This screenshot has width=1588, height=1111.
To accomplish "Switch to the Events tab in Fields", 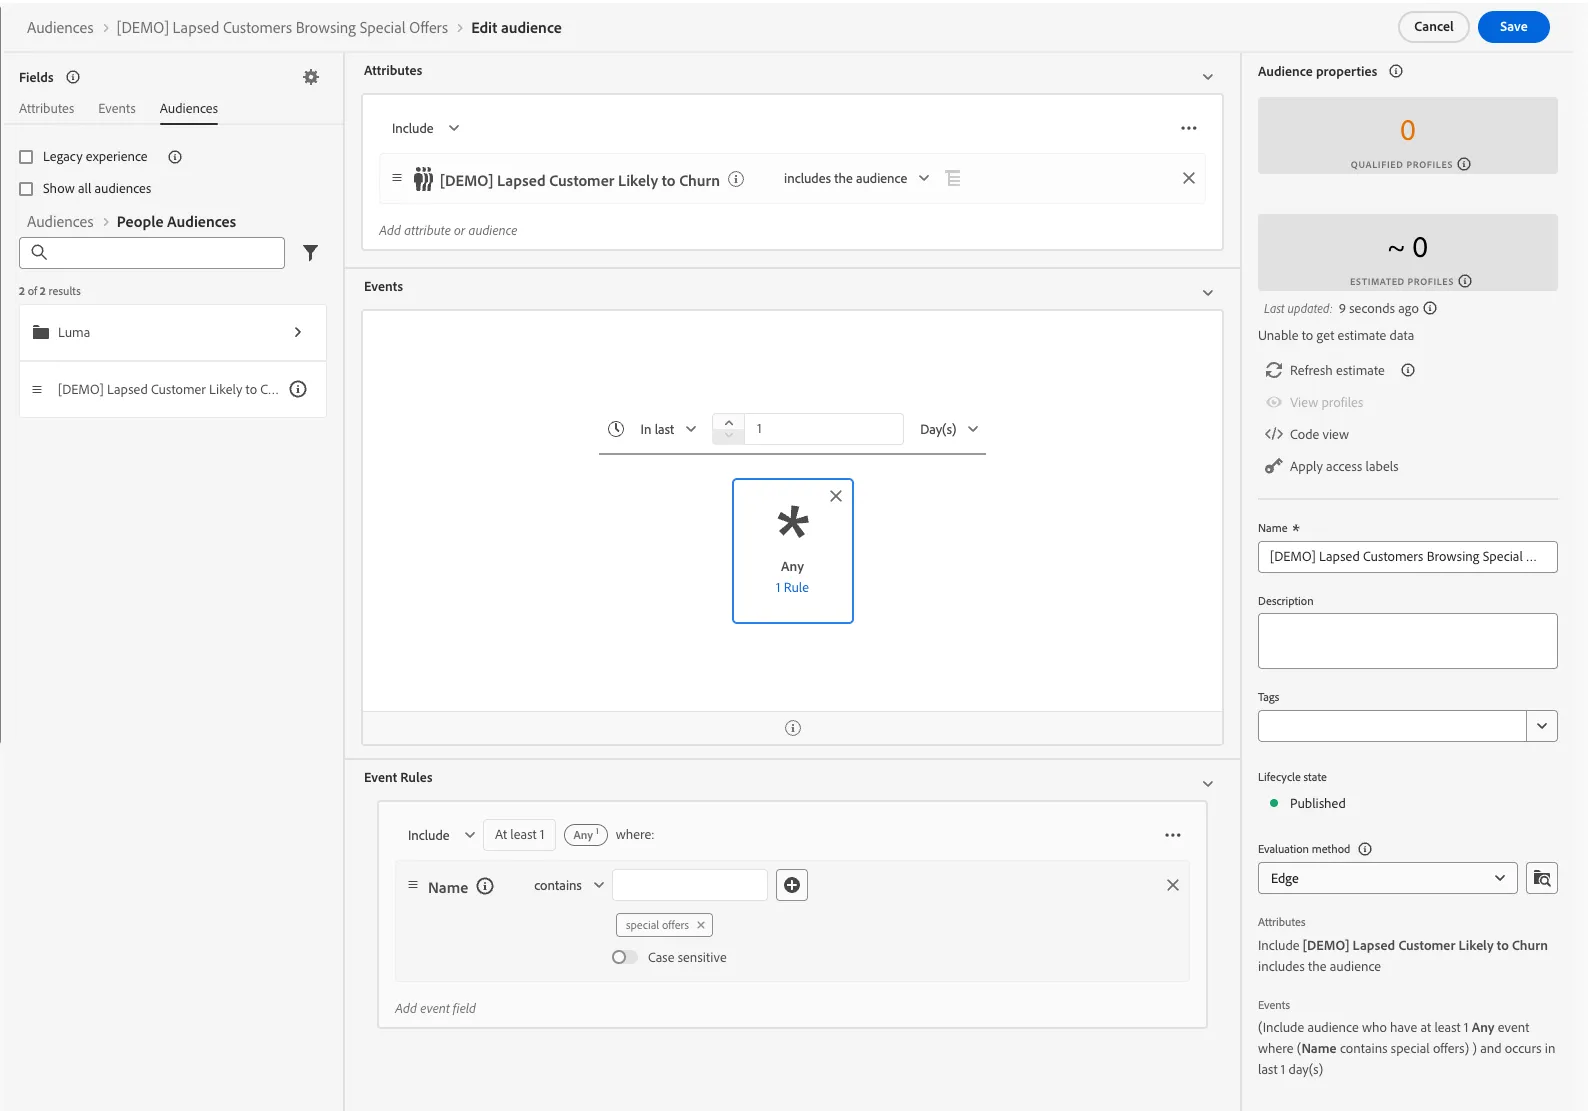I will pyautogui.click(x=117, y=108).
